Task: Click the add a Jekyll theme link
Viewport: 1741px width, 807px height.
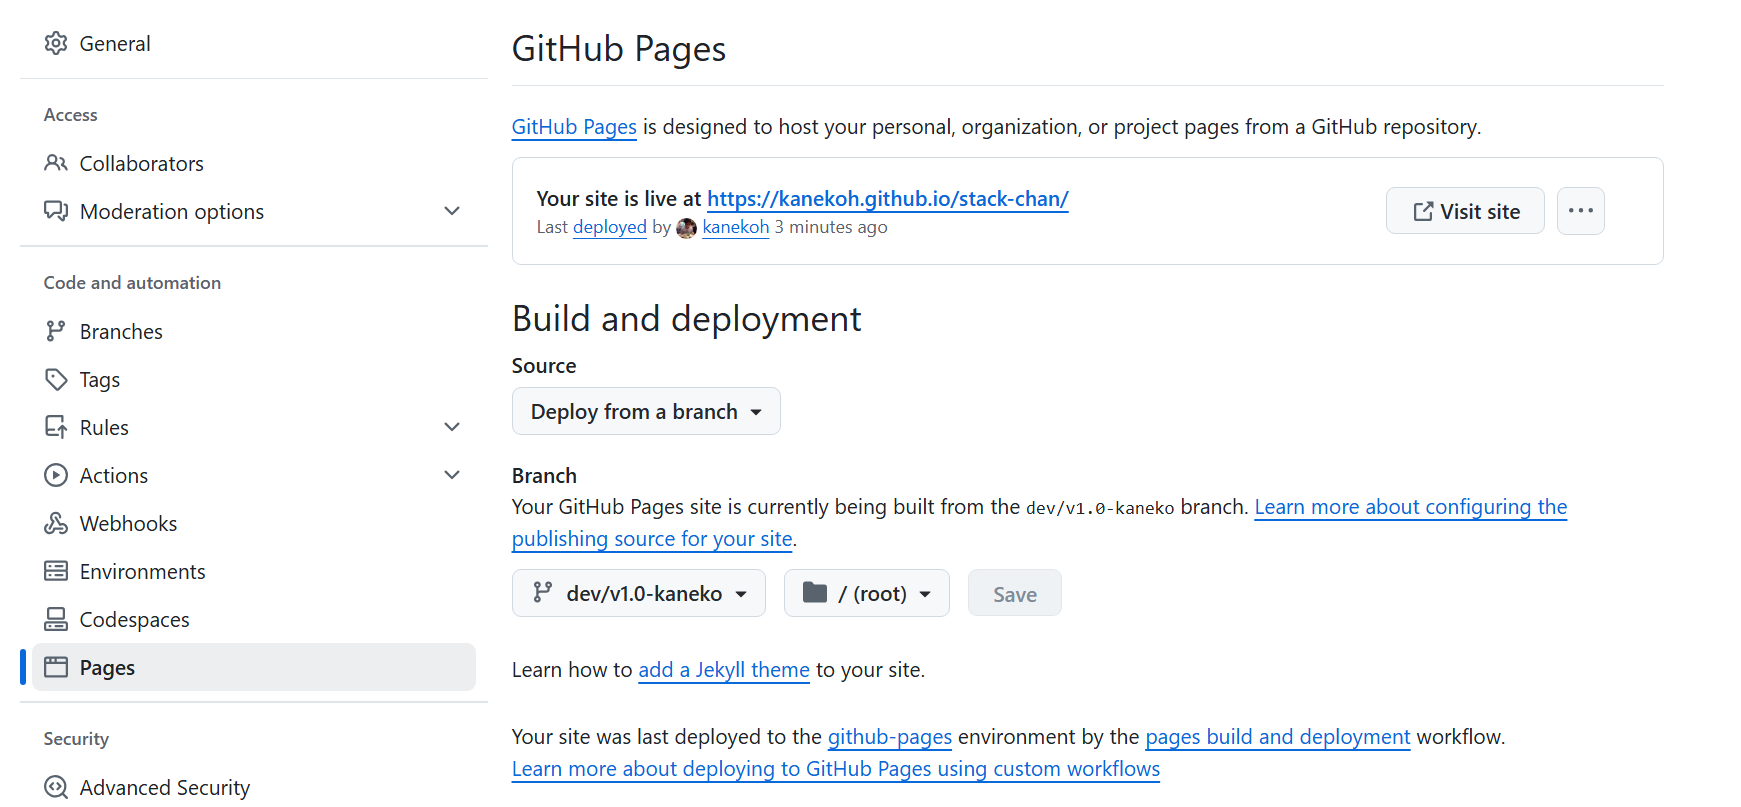Action: (x=724, y=670)
